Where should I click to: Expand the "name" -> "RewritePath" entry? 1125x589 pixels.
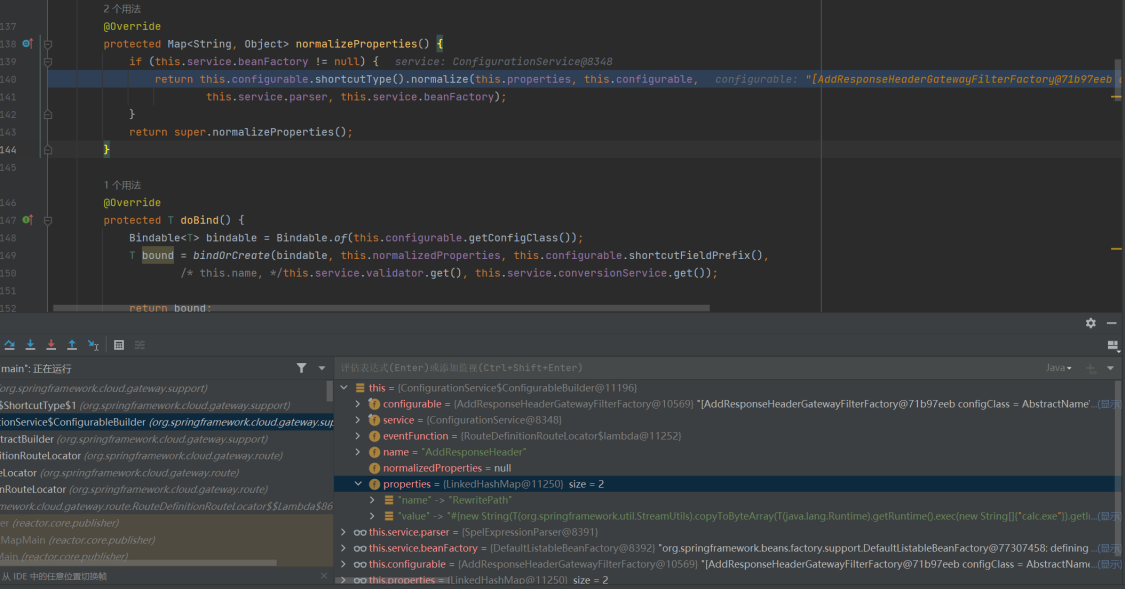(x=372, y=500)
